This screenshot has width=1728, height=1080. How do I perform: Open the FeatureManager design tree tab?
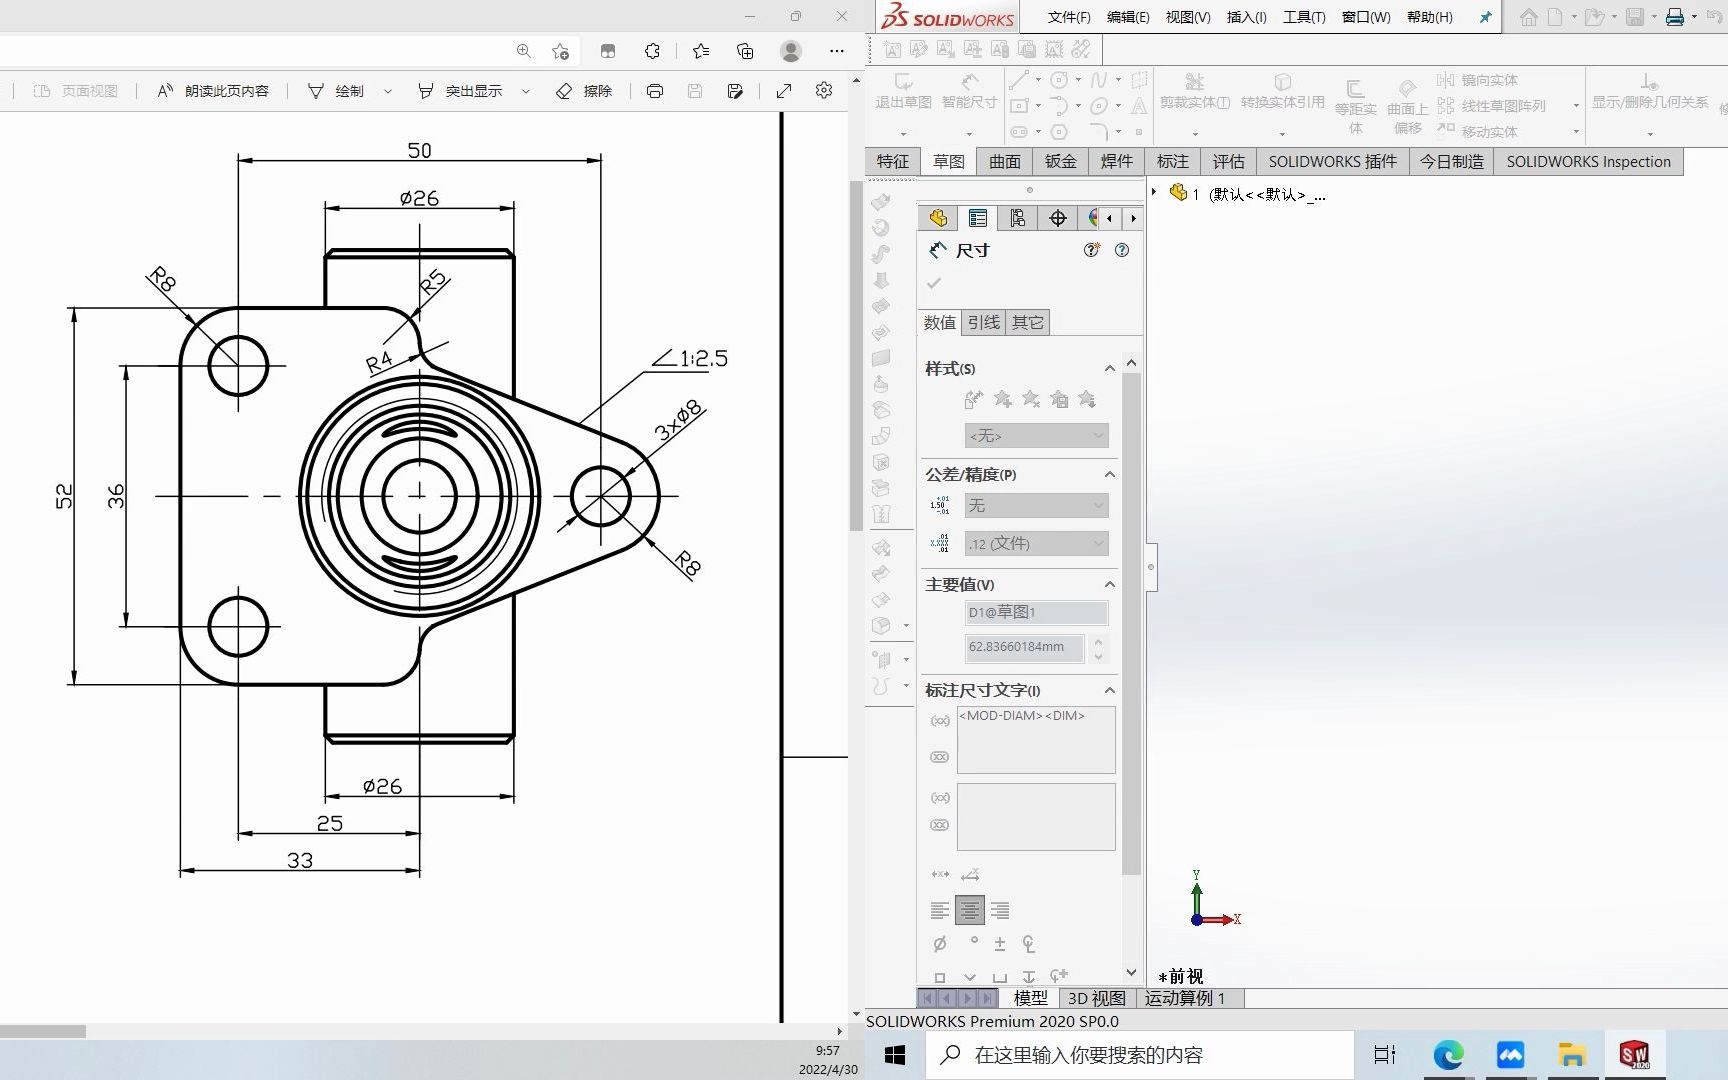pyautogui.click(x=938, y=218)
